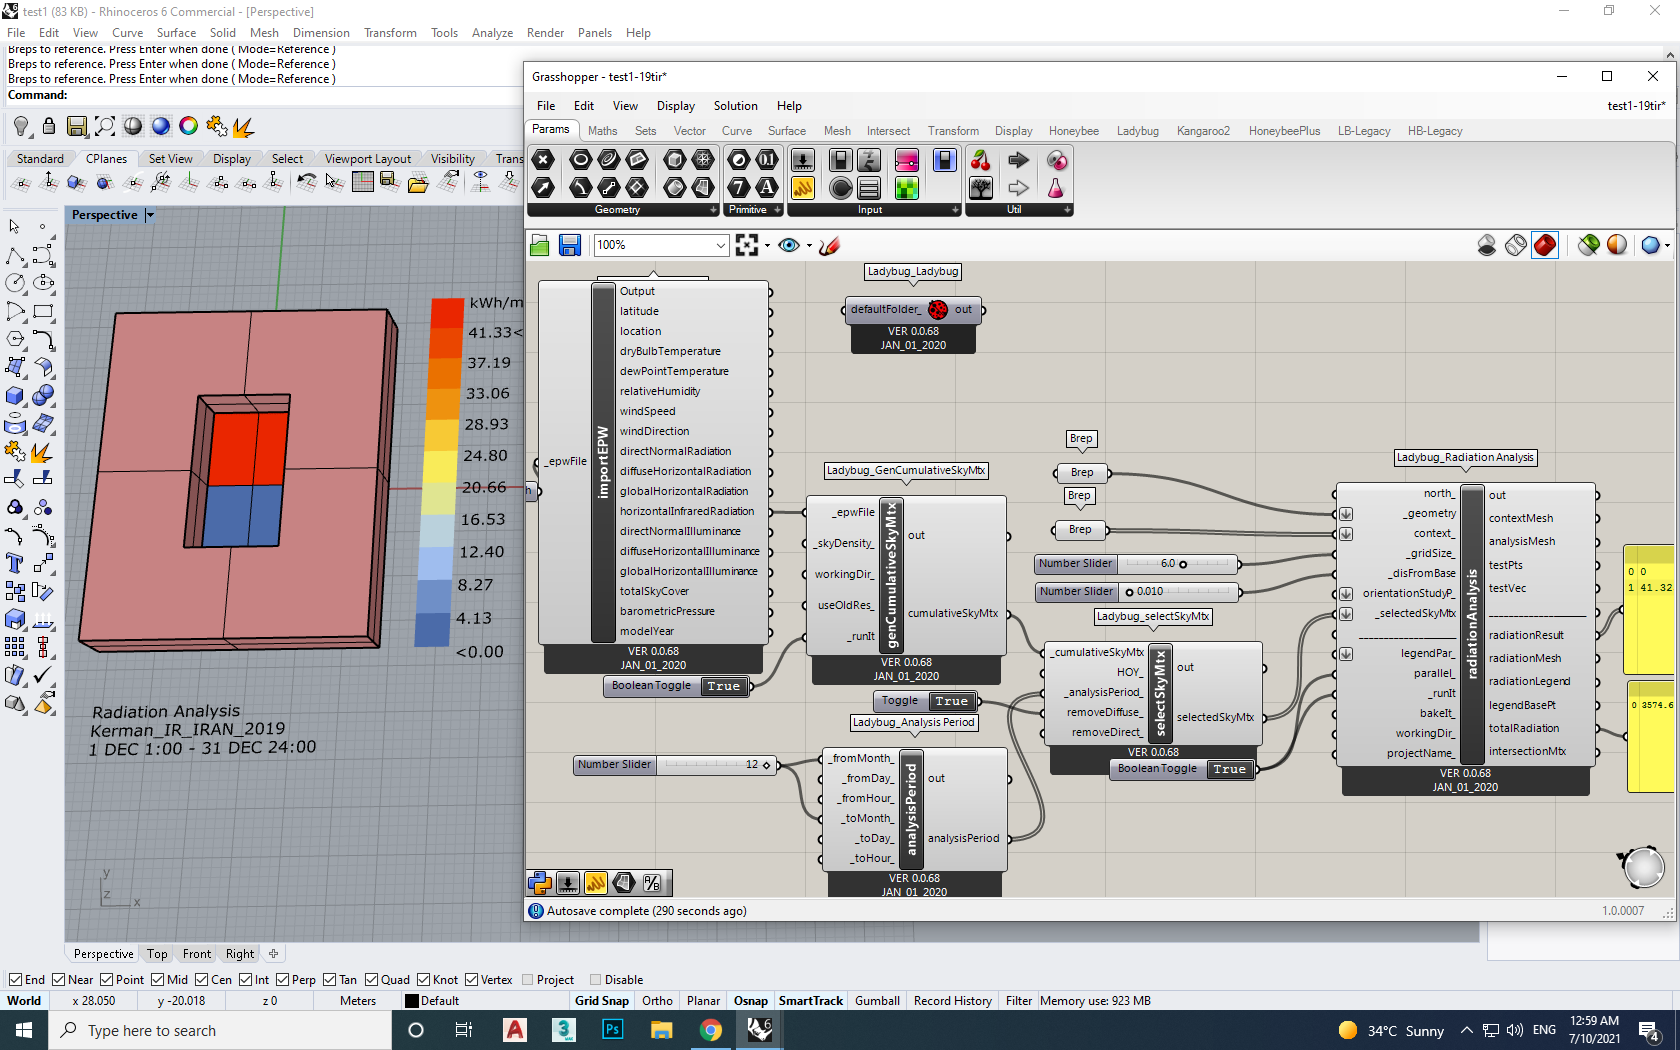
Task: Click the yellow Panel component icon
Action: click(x=803, y=187)
